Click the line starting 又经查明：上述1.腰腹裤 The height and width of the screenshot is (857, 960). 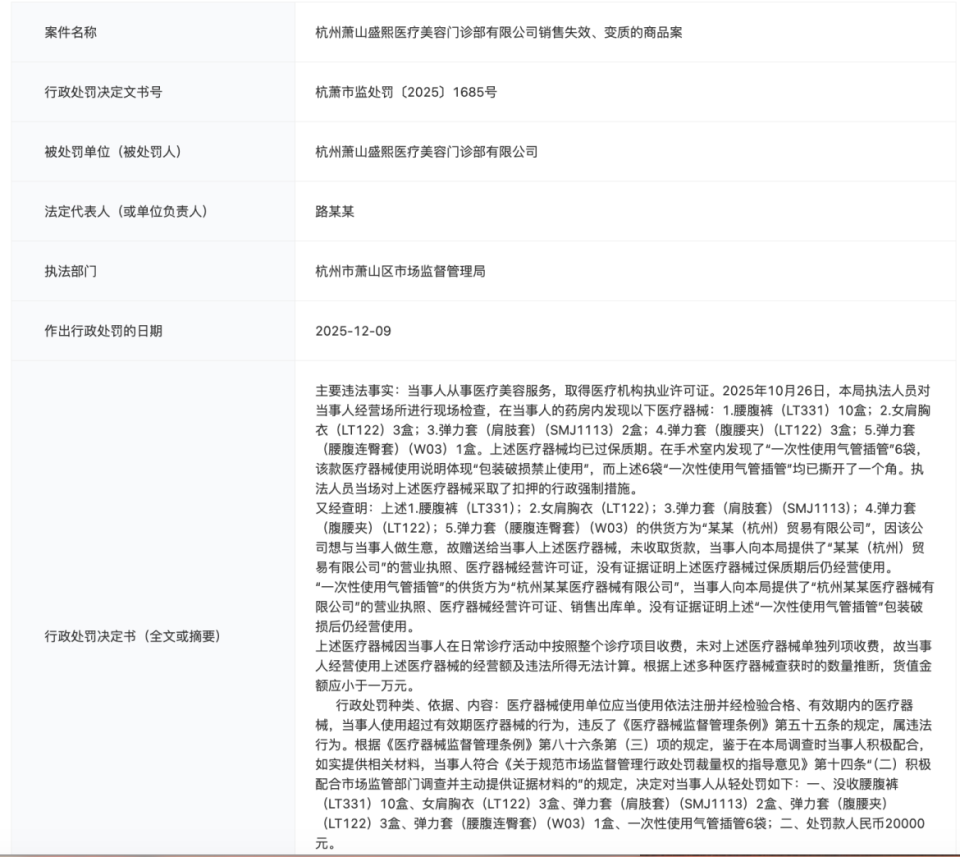(x=616, y=508)
